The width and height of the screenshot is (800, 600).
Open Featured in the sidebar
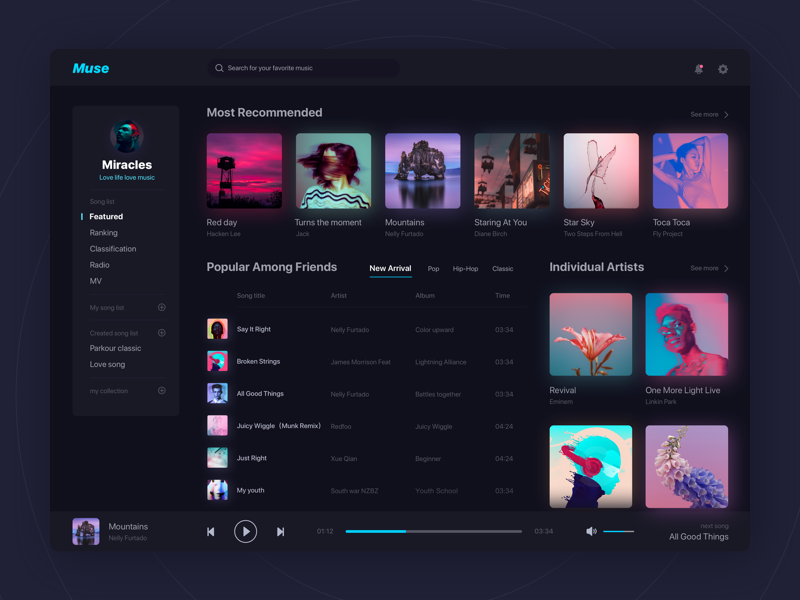click(106, 216)
